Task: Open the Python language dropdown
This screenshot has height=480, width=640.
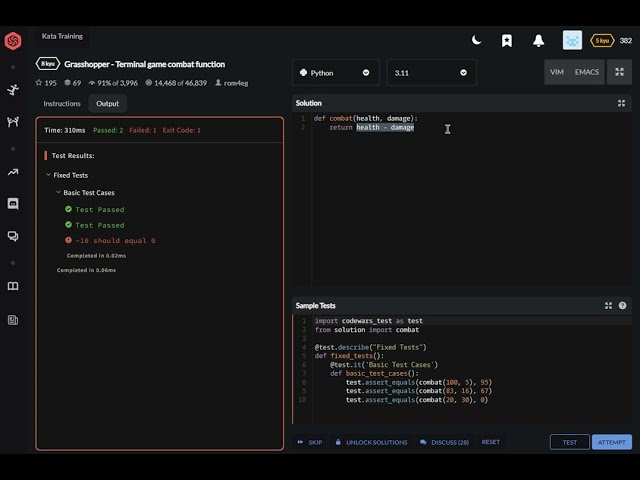Action: click(336, 73)
